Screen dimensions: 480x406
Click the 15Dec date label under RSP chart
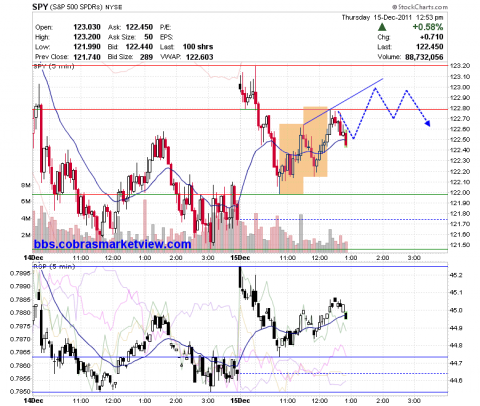[x=240, y=401]
